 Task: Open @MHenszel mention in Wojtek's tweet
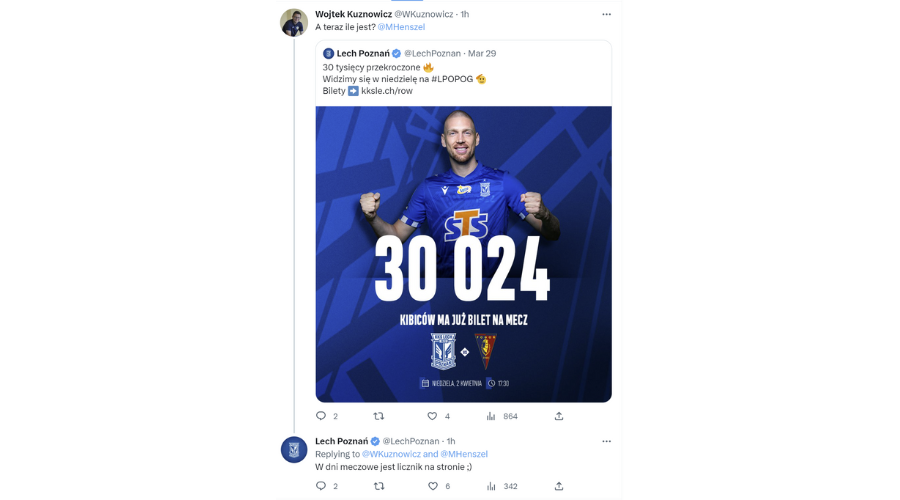[x=401, y=27]
